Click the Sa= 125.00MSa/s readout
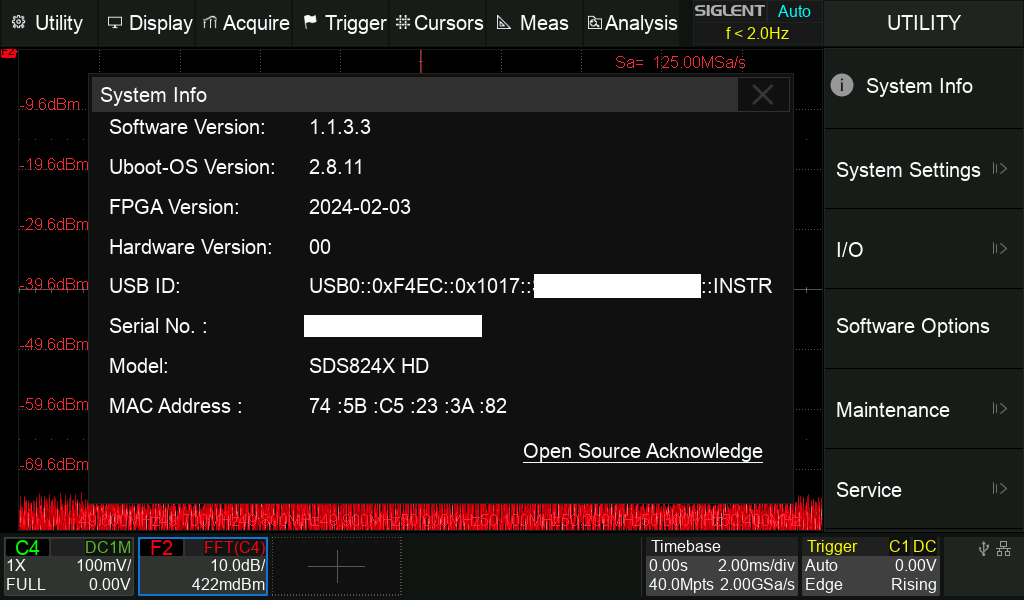The height and width of the screenshot is (600, 1024). pyautogui.click(x=680, y=62)
